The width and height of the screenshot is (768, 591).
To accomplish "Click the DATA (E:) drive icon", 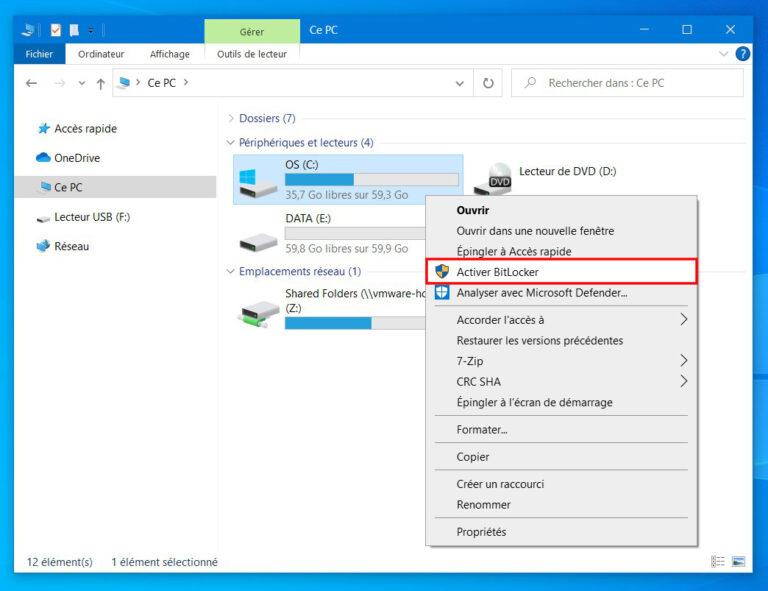I will click(x=259, y=236).
